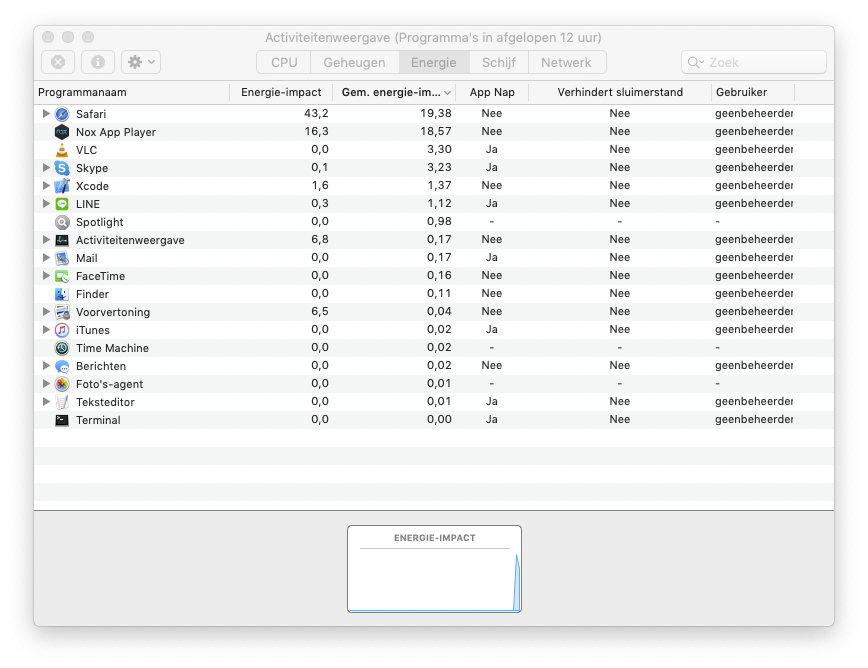Expand the Teksteditor process row
The image size is (868, 668).
coord(46,401)
